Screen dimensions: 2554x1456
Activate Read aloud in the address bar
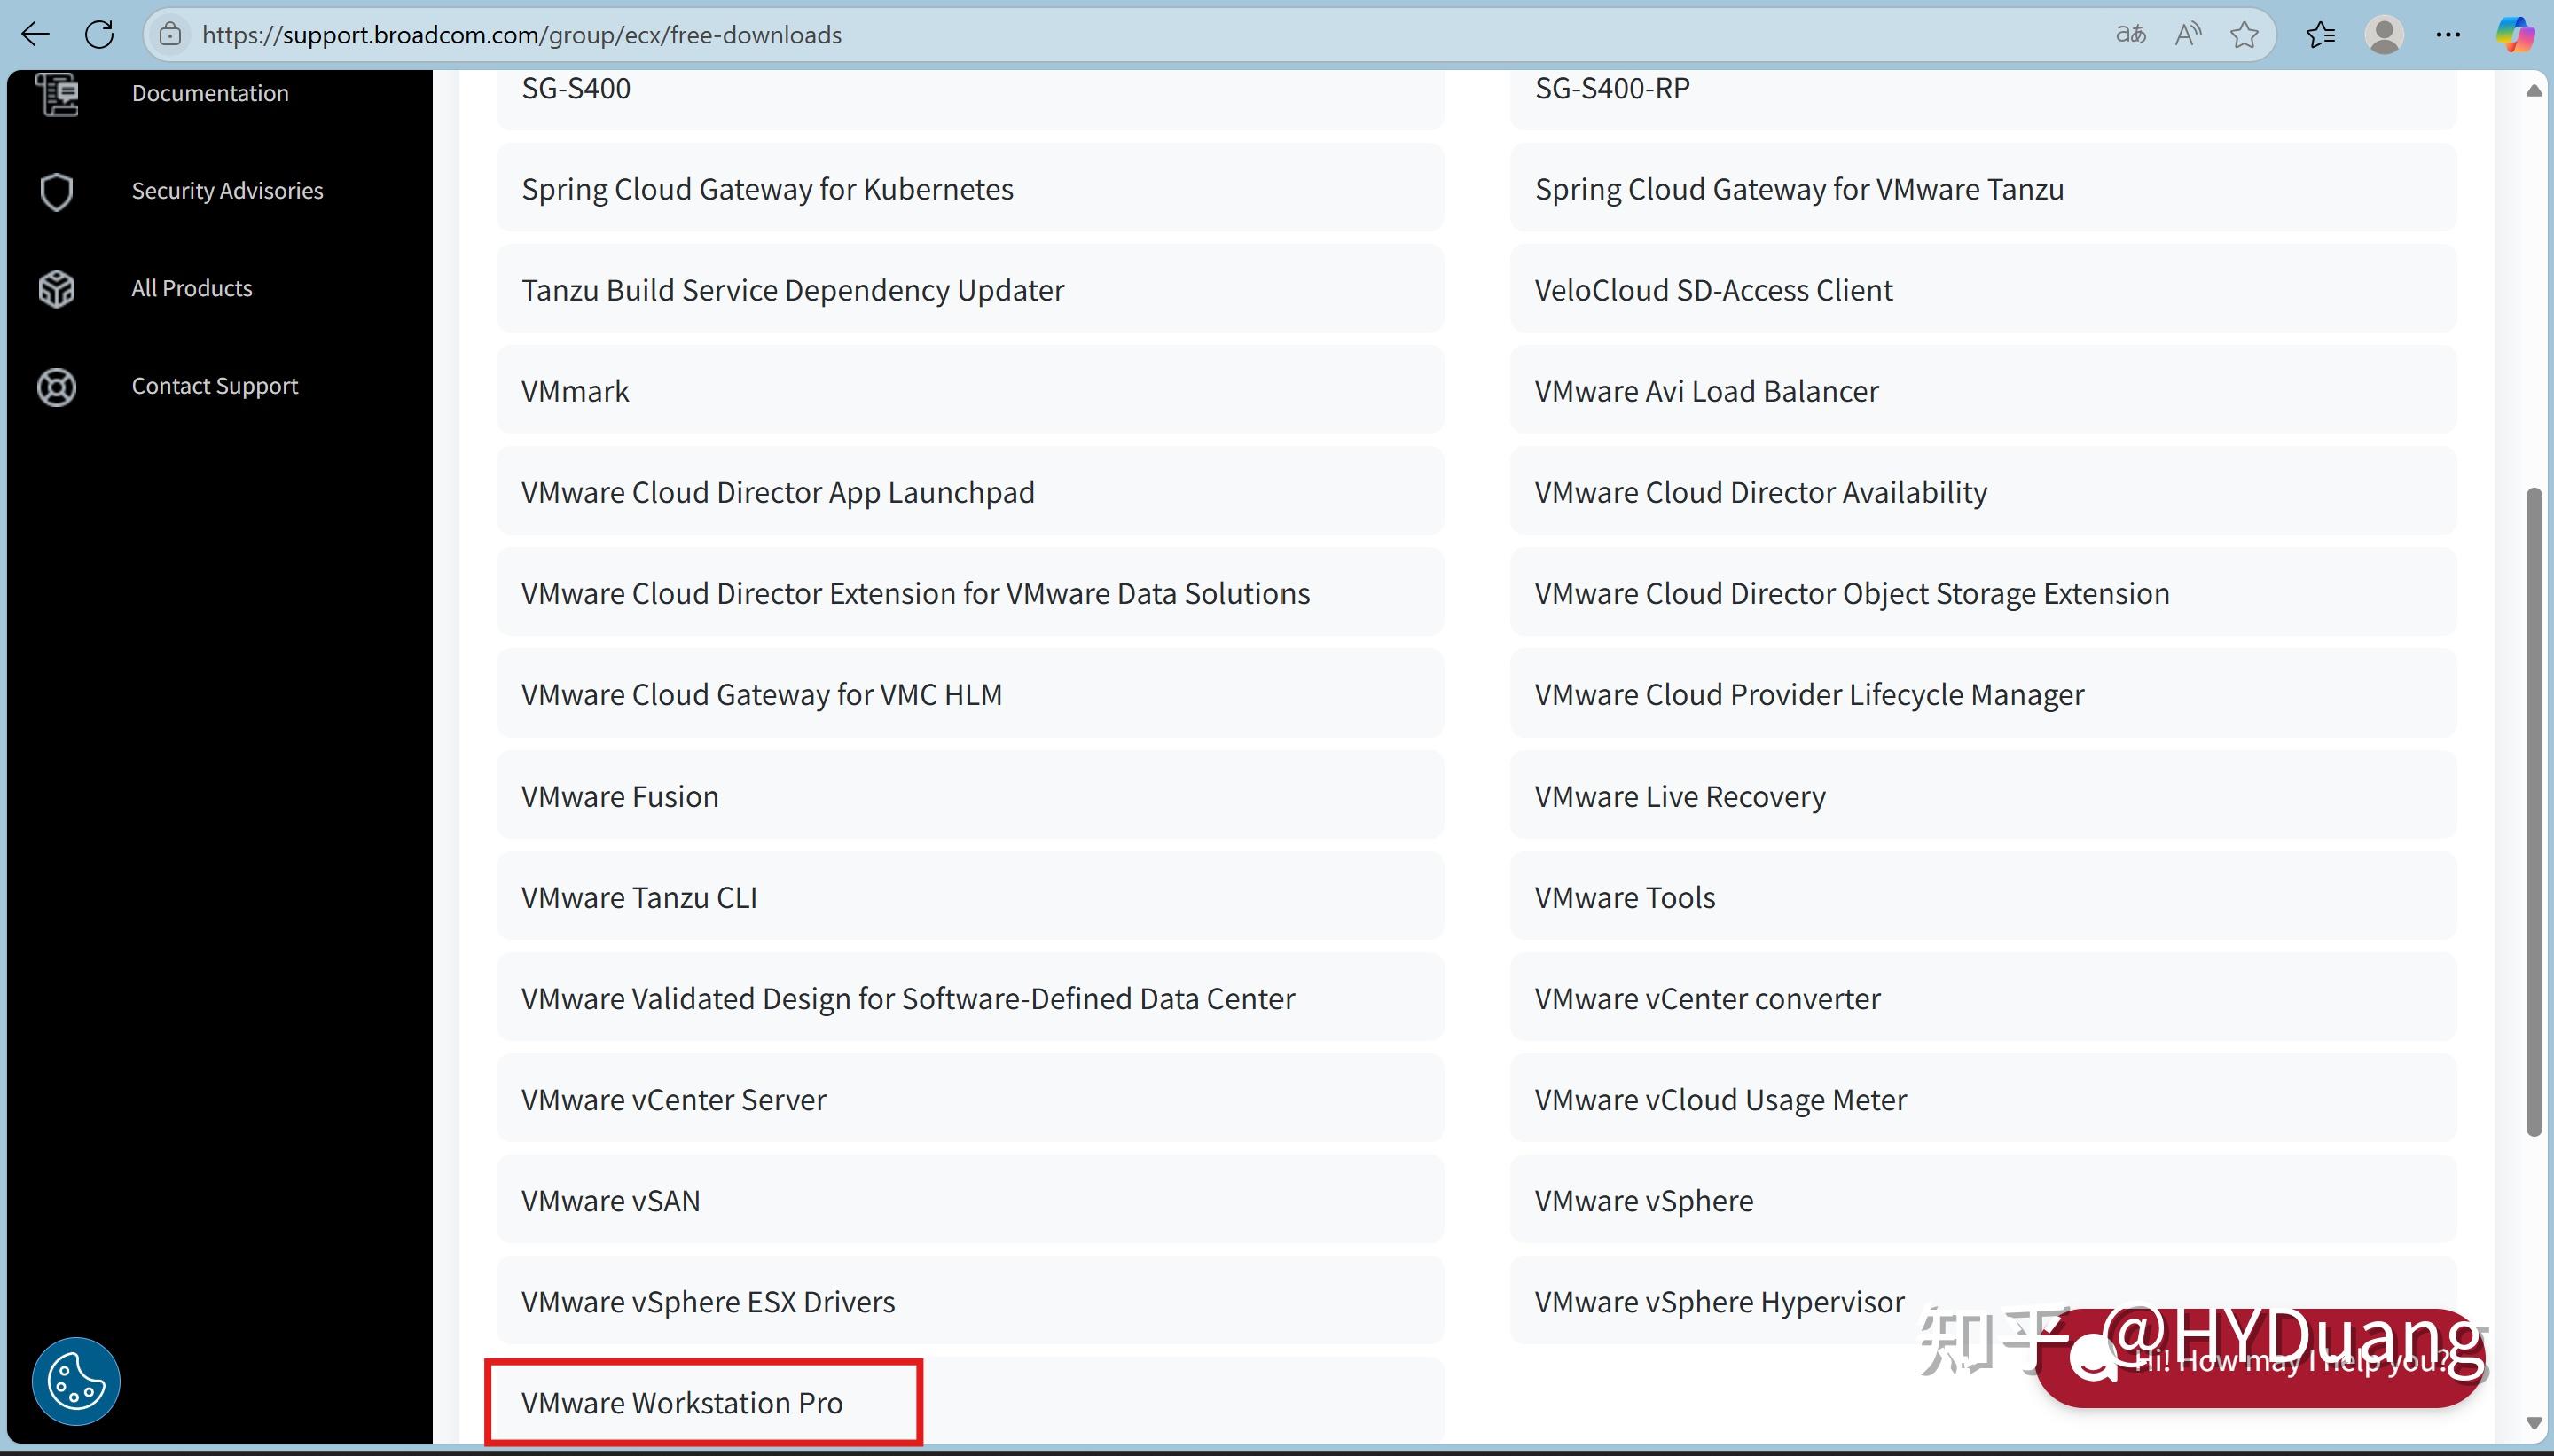(x=2186, y=34)
